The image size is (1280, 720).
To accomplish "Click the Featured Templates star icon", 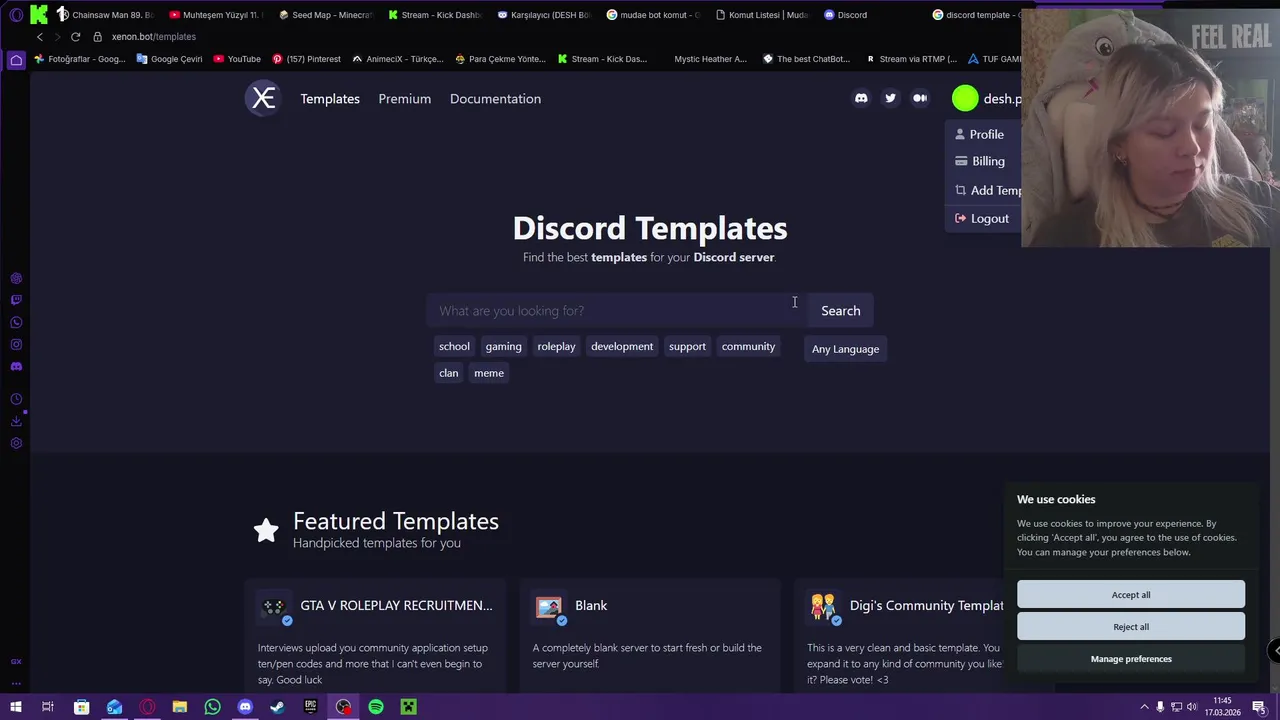I will pos(265,530).
